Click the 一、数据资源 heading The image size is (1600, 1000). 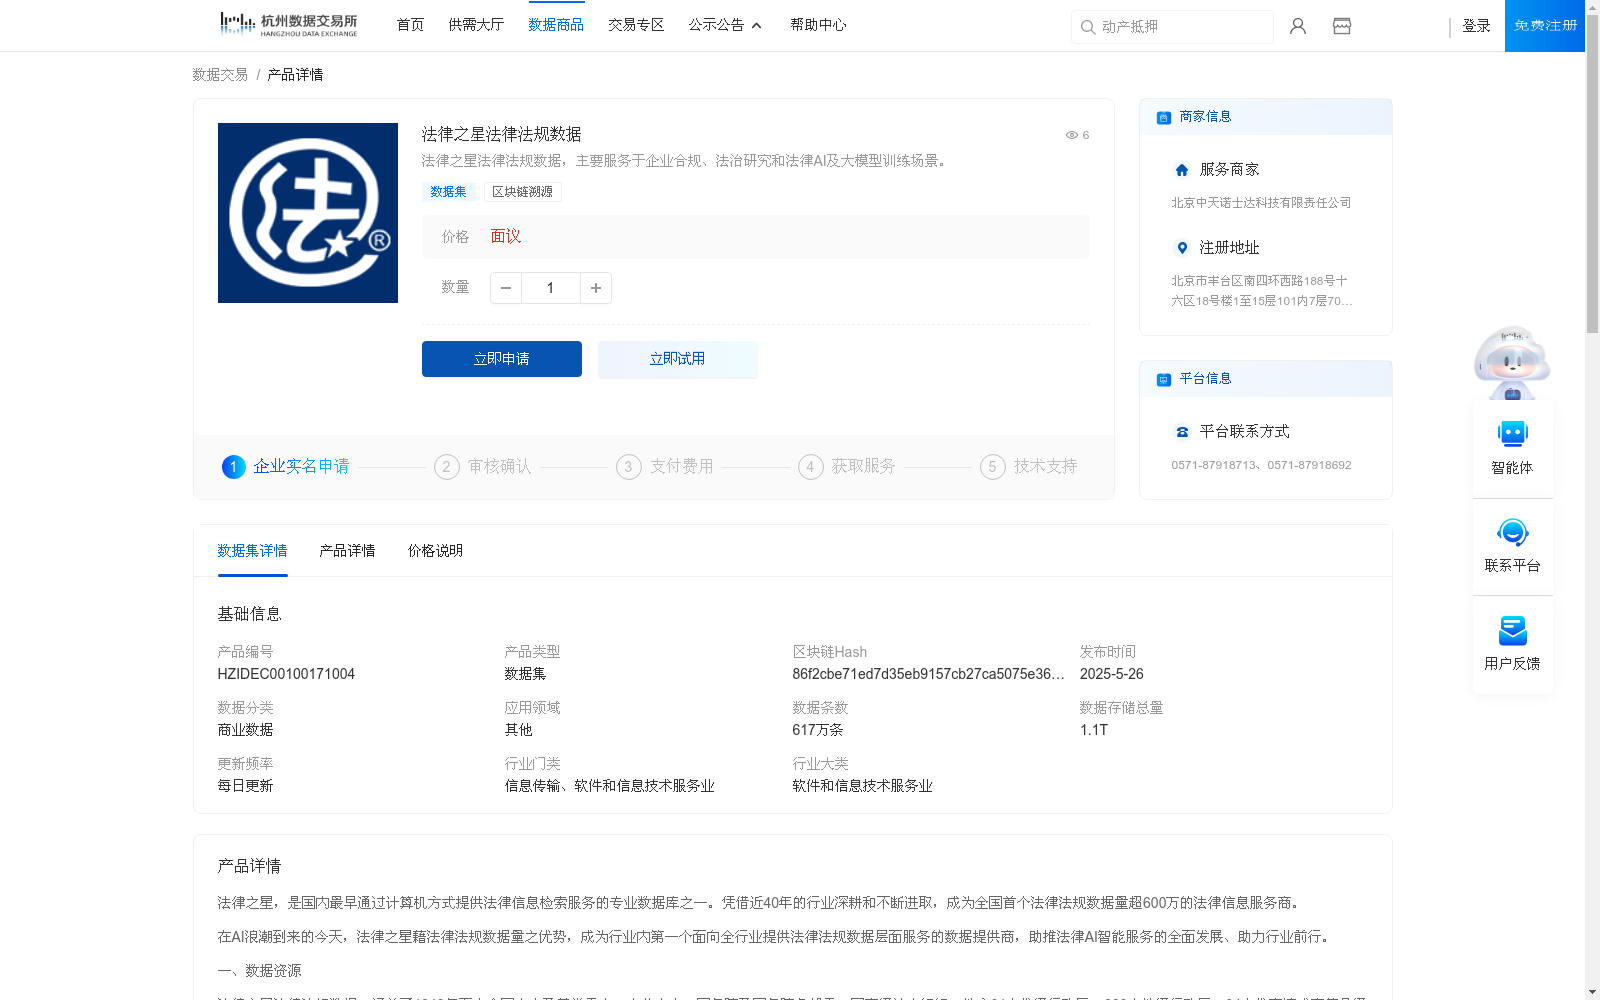[x=259, y=971]
